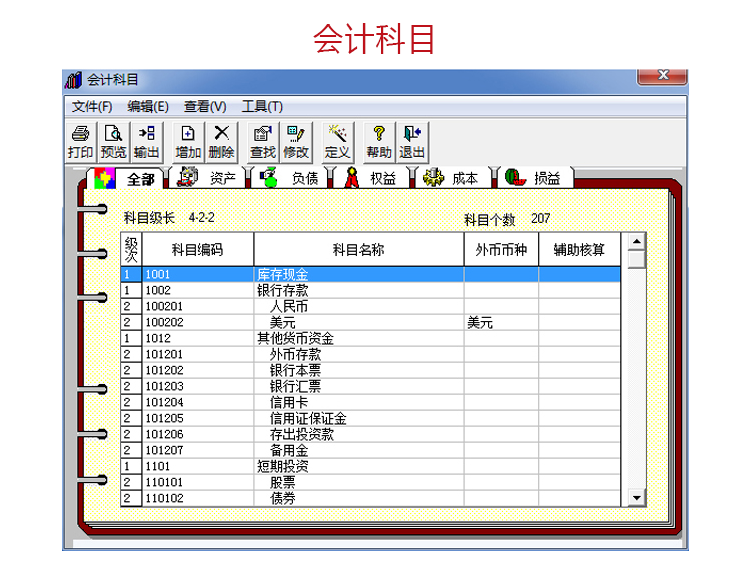Screen dimensions: 750x578
Task: Switch to the 损益 tab
Action: coord(536,178)
